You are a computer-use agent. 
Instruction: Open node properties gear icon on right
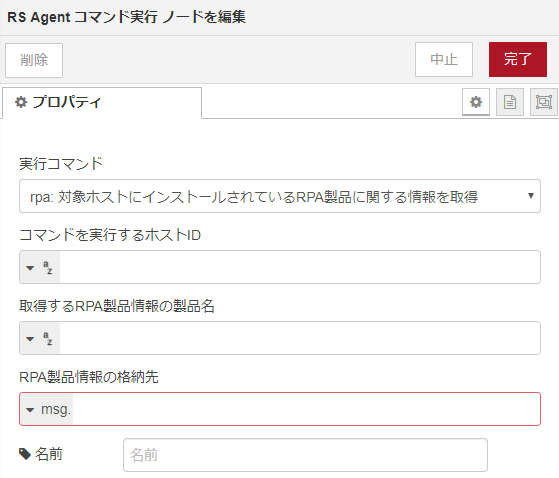[x=476, y=102]
